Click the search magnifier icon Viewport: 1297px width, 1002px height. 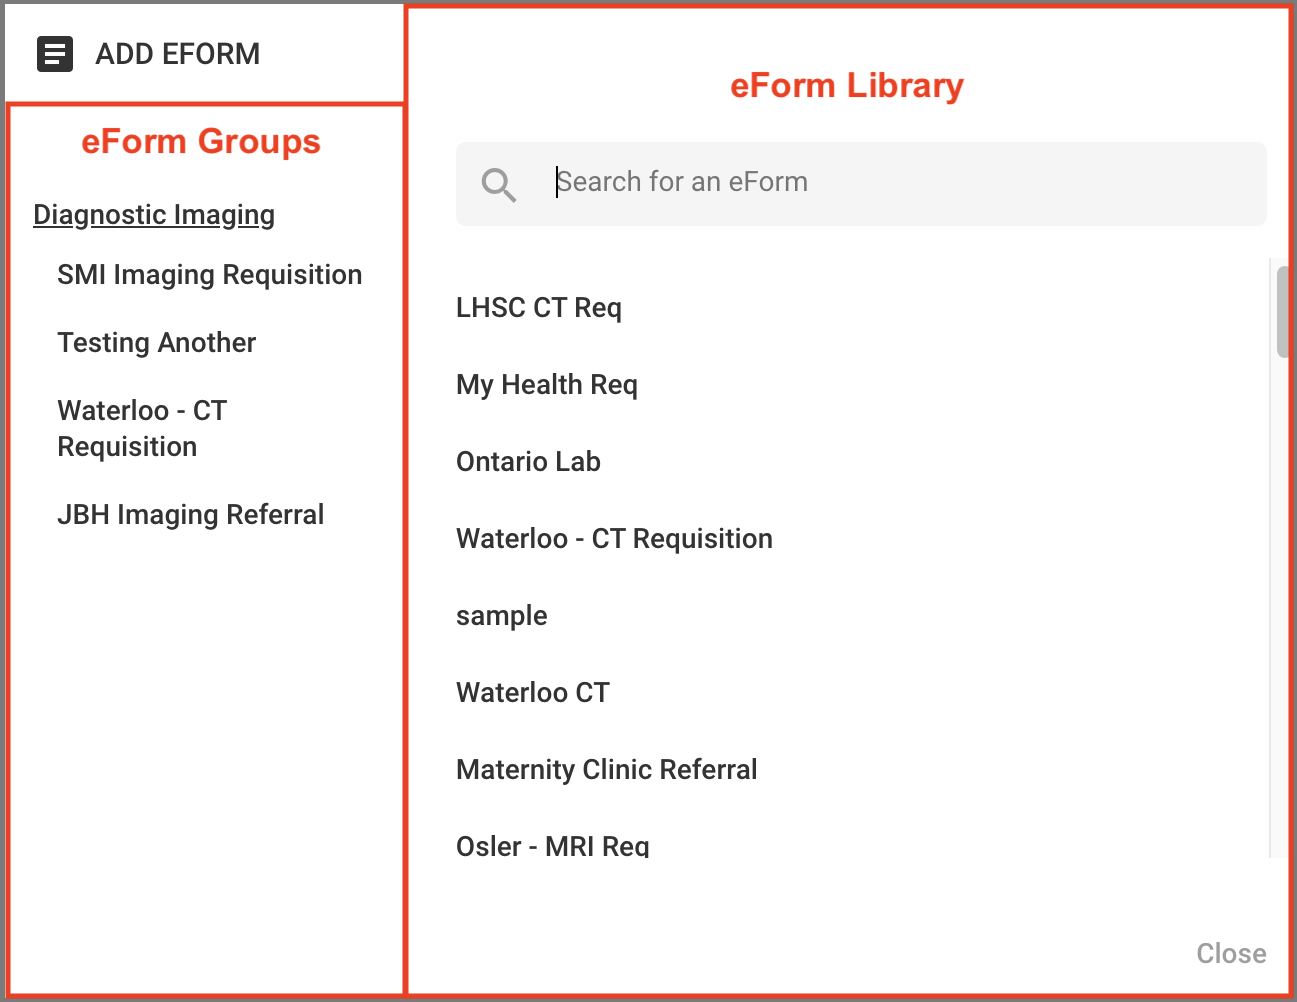(499, 184)
